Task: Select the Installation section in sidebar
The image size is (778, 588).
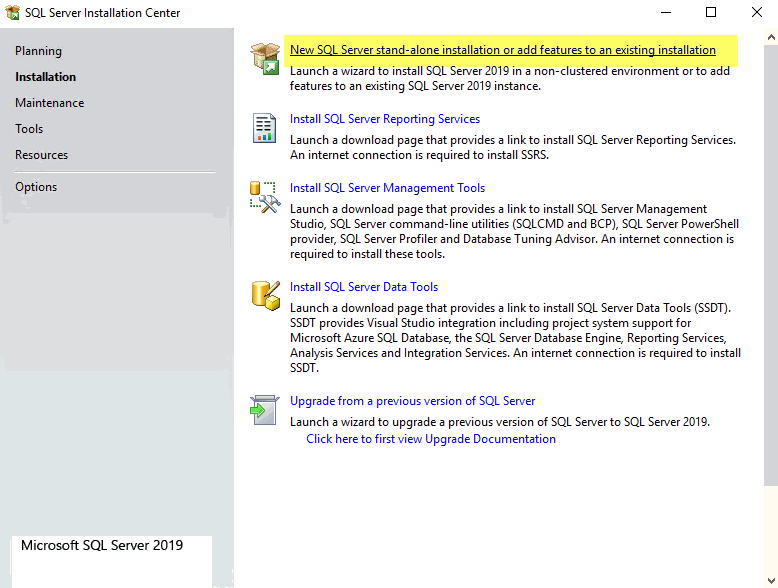Action: [x=45, y=77]
